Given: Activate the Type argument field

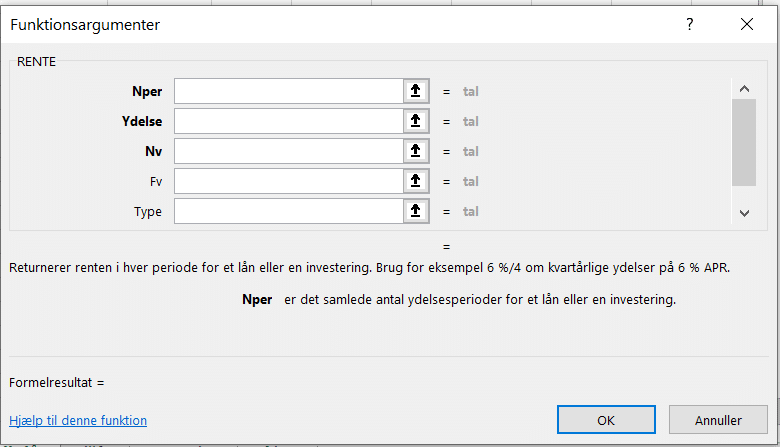Looking at the screenshot, I should [288, 211].
